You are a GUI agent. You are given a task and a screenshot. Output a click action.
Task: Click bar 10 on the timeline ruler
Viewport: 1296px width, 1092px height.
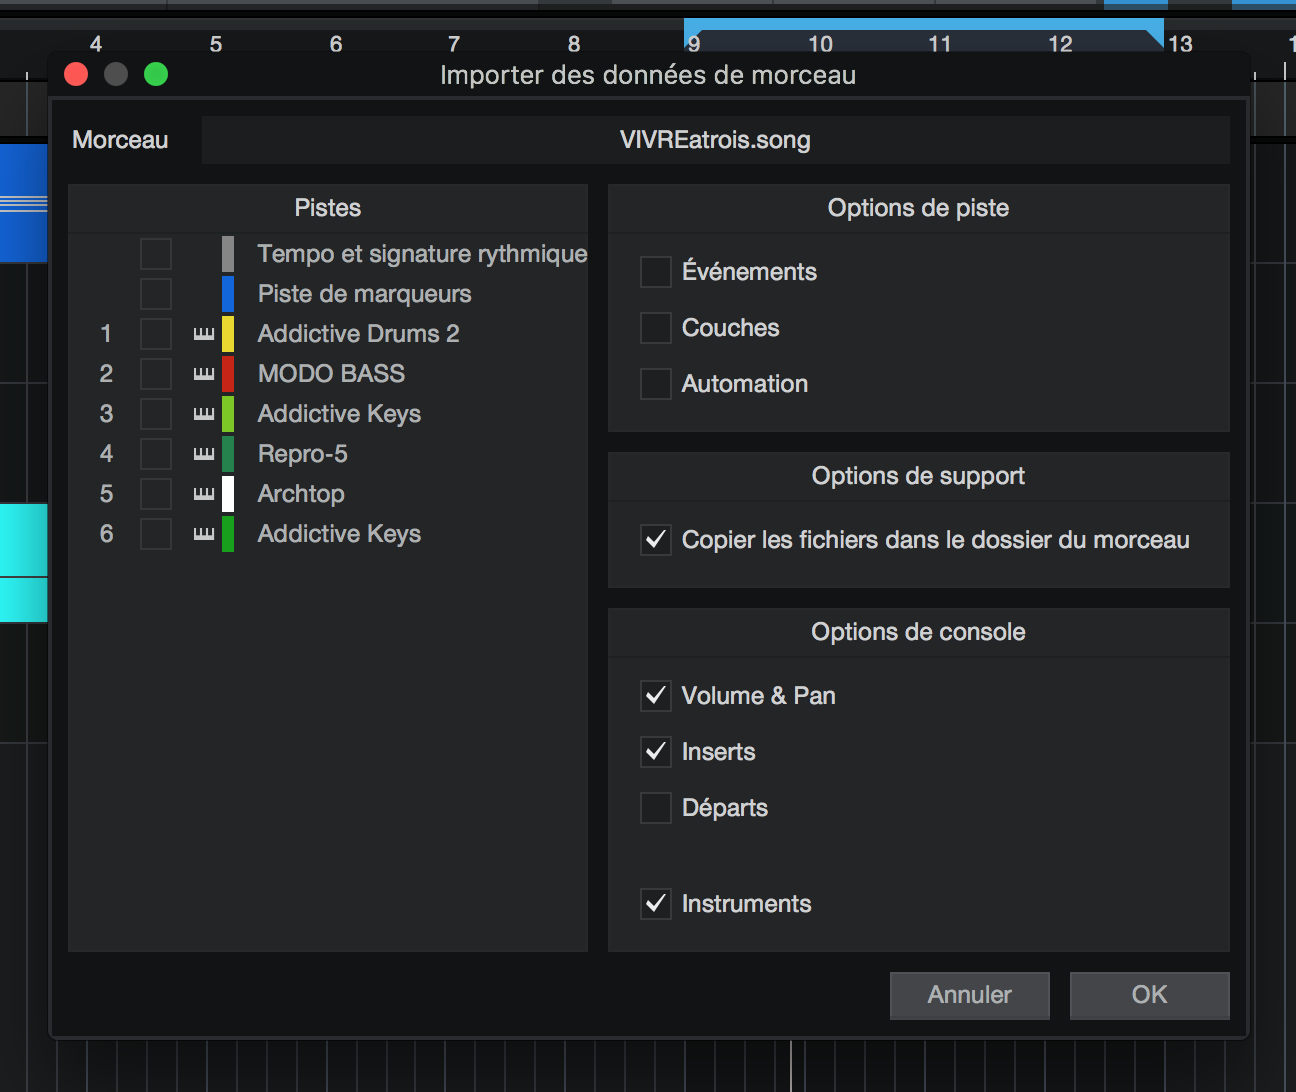pos(820,44)
